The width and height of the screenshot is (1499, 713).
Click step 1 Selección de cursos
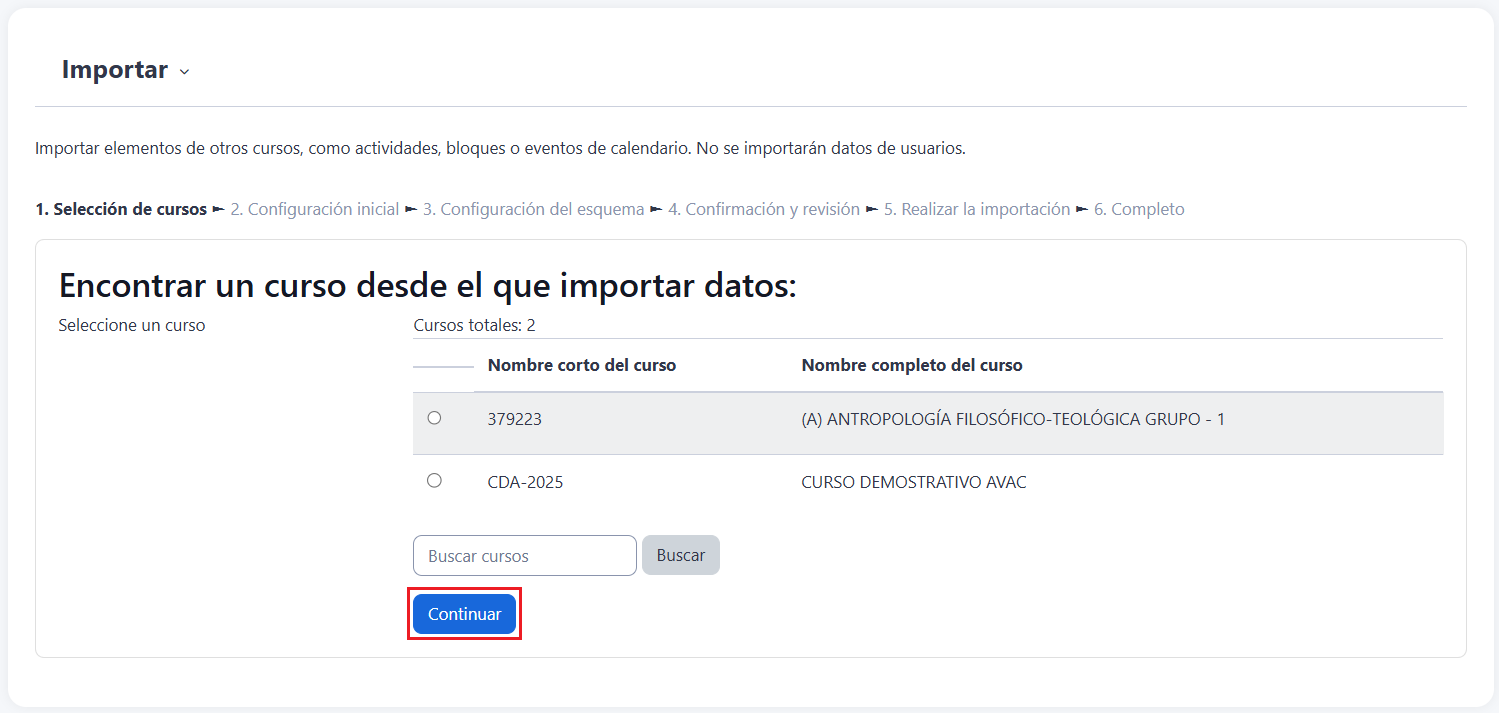(x=121, y=210)
